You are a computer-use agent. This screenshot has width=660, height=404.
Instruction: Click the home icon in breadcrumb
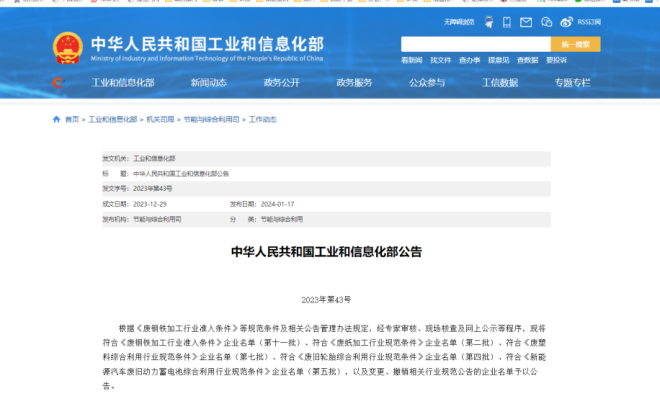[x=56, y=119]
